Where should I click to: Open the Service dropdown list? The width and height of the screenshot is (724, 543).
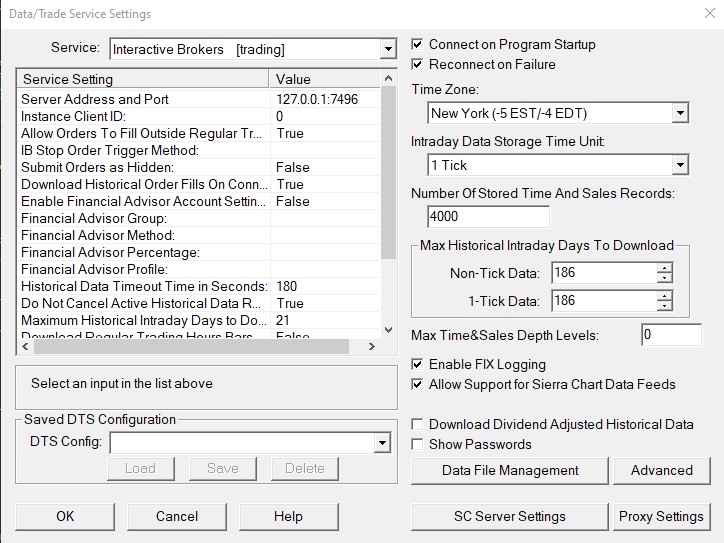pos(388,49)
